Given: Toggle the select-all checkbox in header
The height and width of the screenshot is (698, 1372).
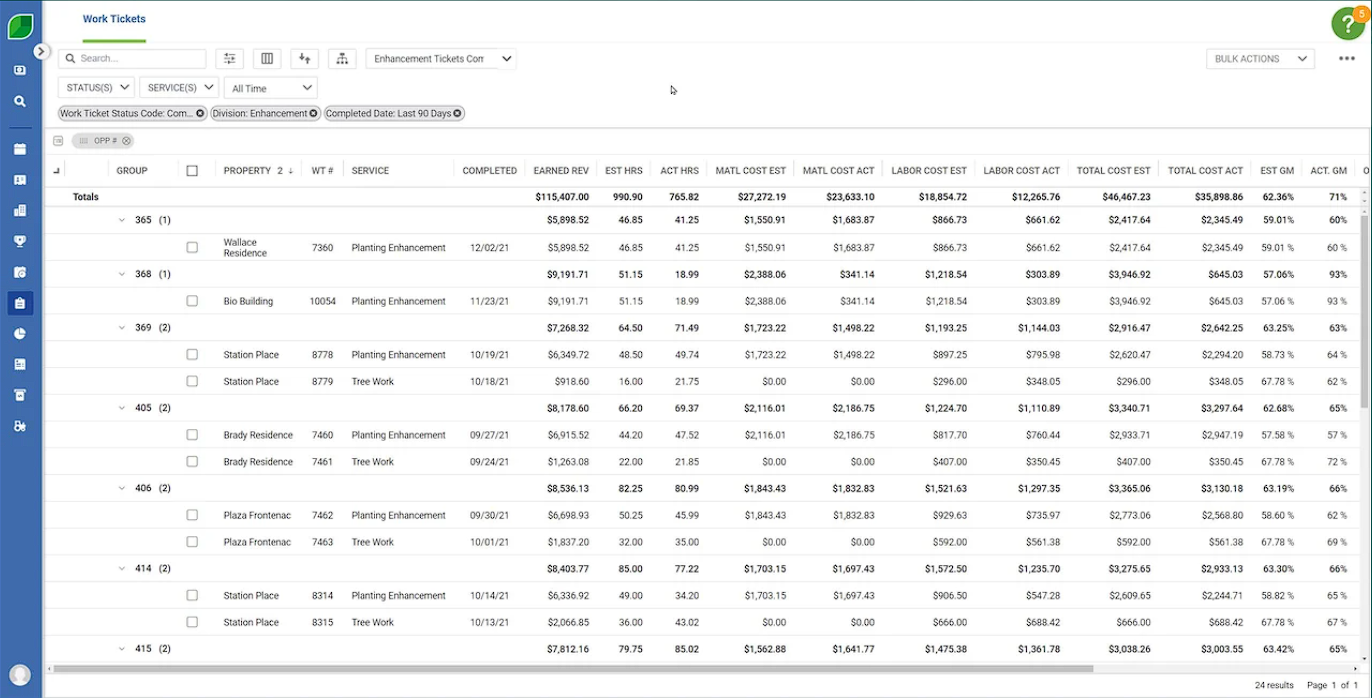Looking at the screenshot, I should point(192,171).
